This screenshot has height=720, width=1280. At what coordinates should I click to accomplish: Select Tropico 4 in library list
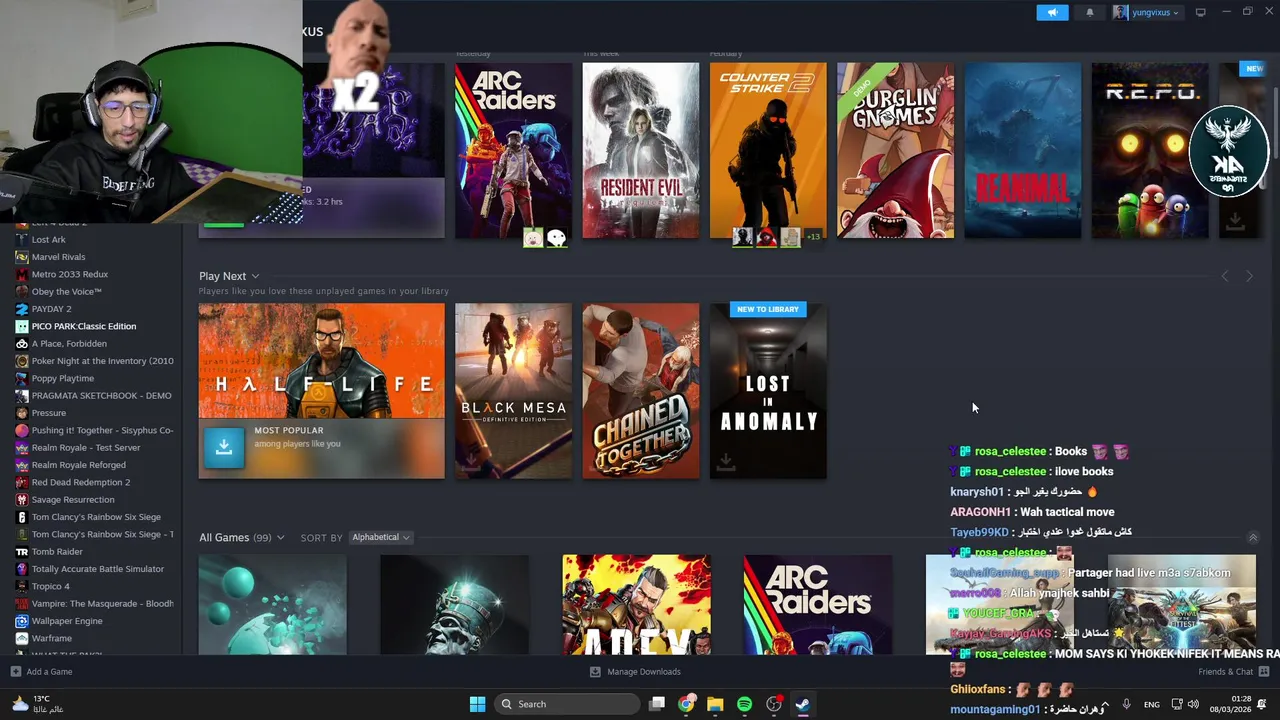click(50, 586)
